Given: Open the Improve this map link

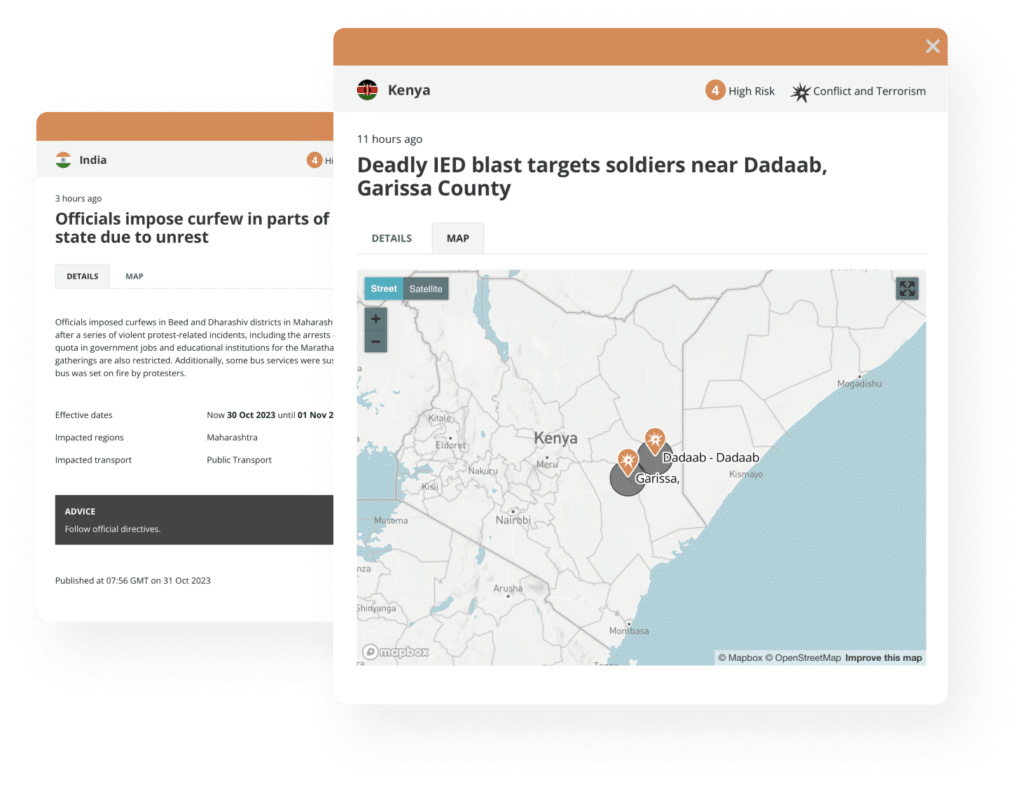Looking at the screenshot, I should pyautogui.click(x=884, y=658).
